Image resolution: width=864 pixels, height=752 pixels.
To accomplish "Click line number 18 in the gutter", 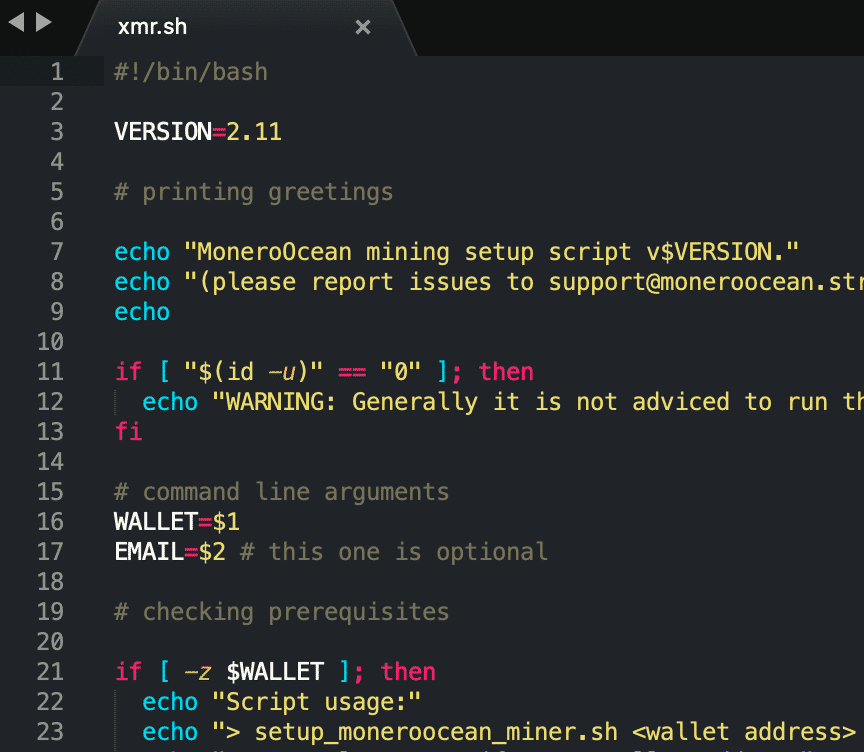I will (x=51, y=582).
